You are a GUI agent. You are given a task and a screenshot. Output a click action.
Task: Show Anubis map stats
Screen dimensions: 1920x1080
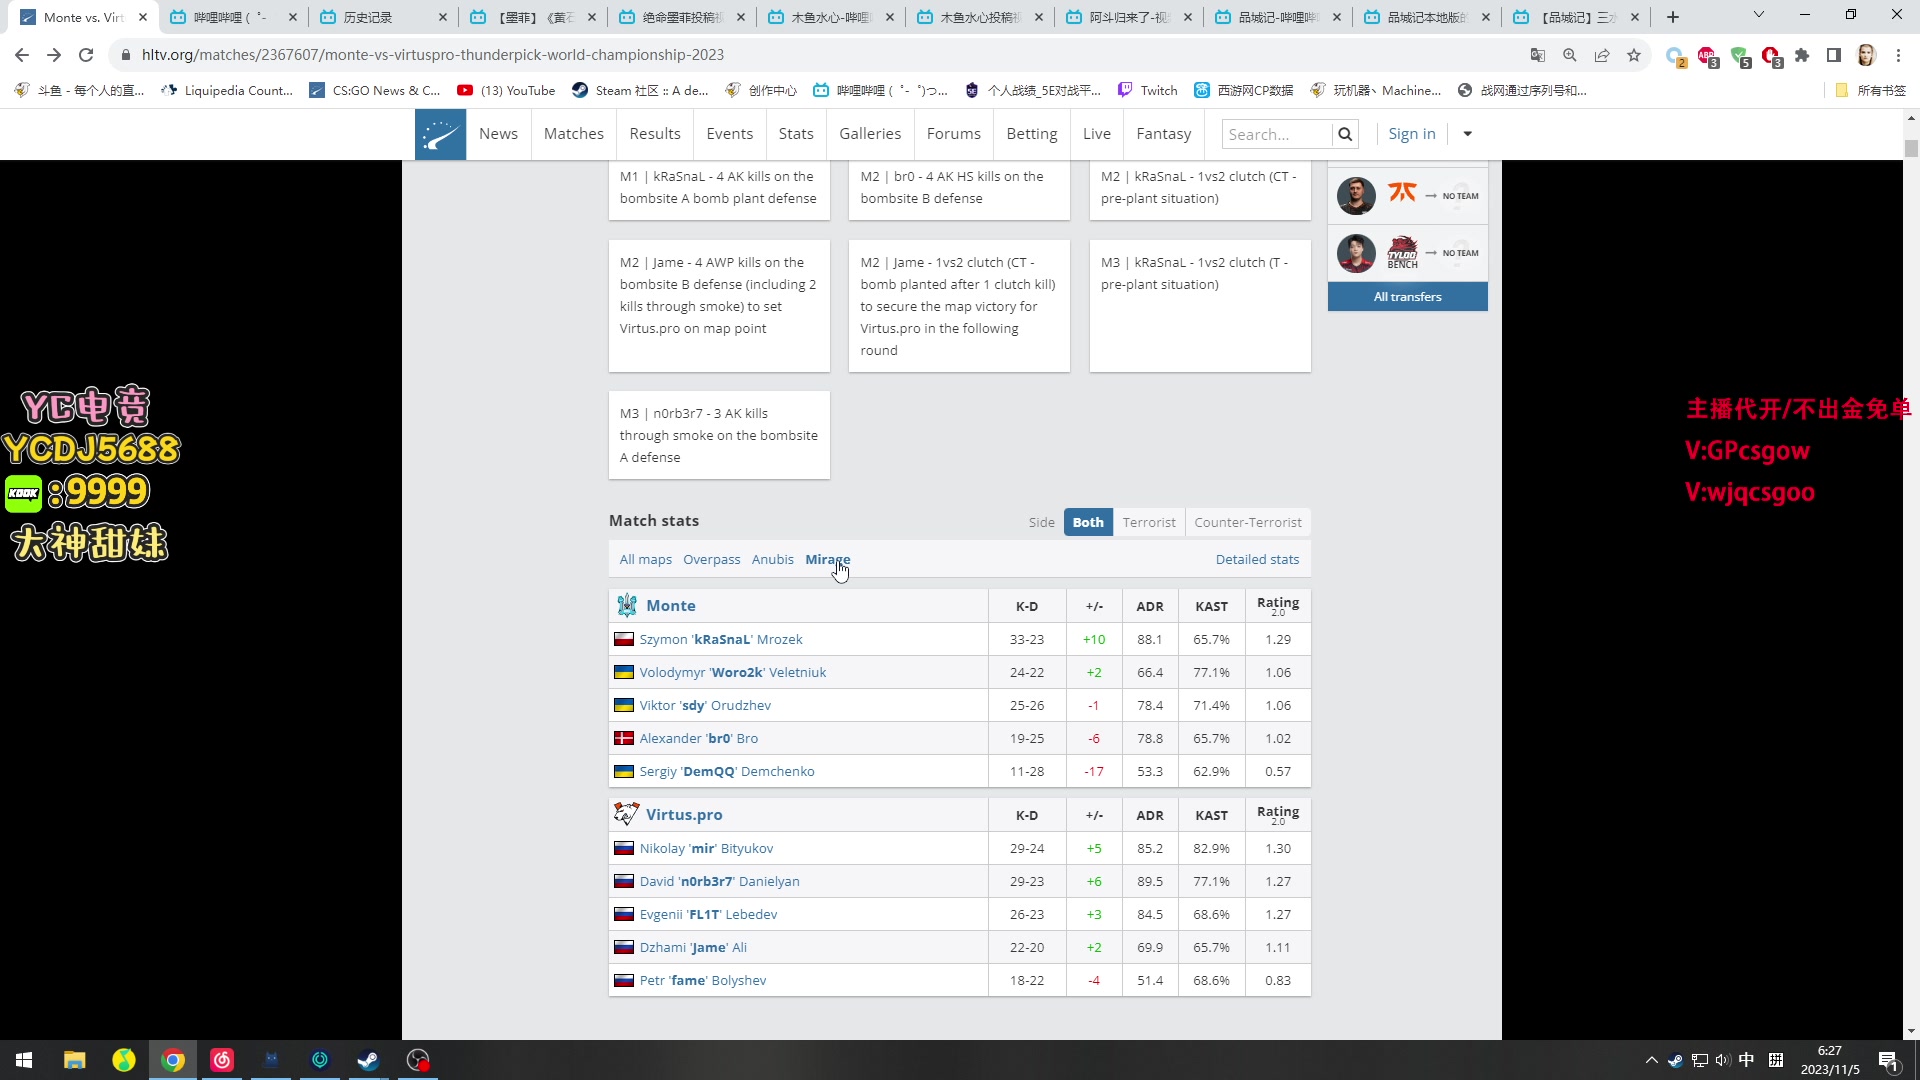pos(773,559)
